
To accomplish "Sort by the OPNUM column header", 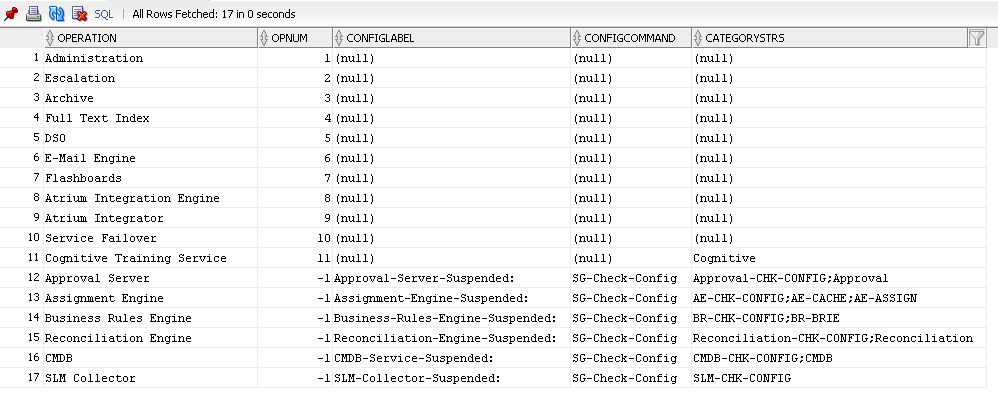I will (295, 38).
